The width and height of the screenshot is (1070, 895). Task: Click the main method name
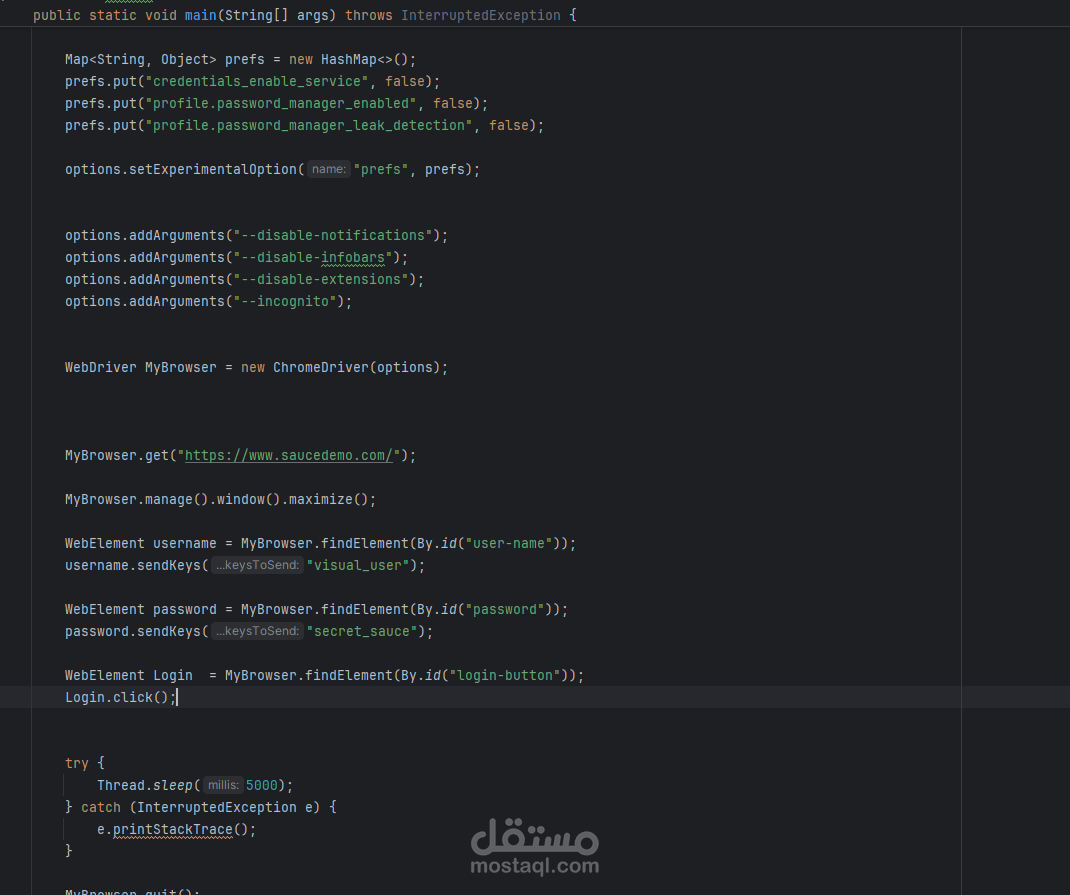point(201,15)
